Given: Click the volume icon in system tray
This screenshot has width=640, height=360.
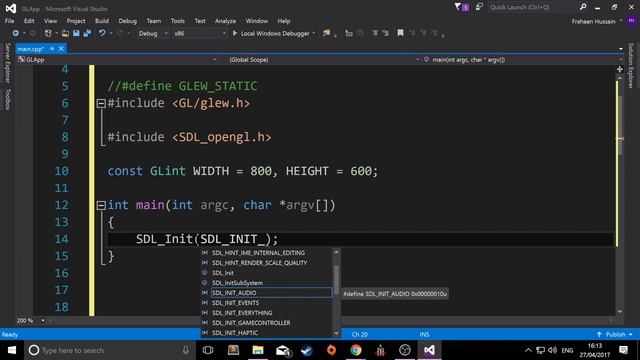Looking at the screenshot, I should tap(552, 350).
